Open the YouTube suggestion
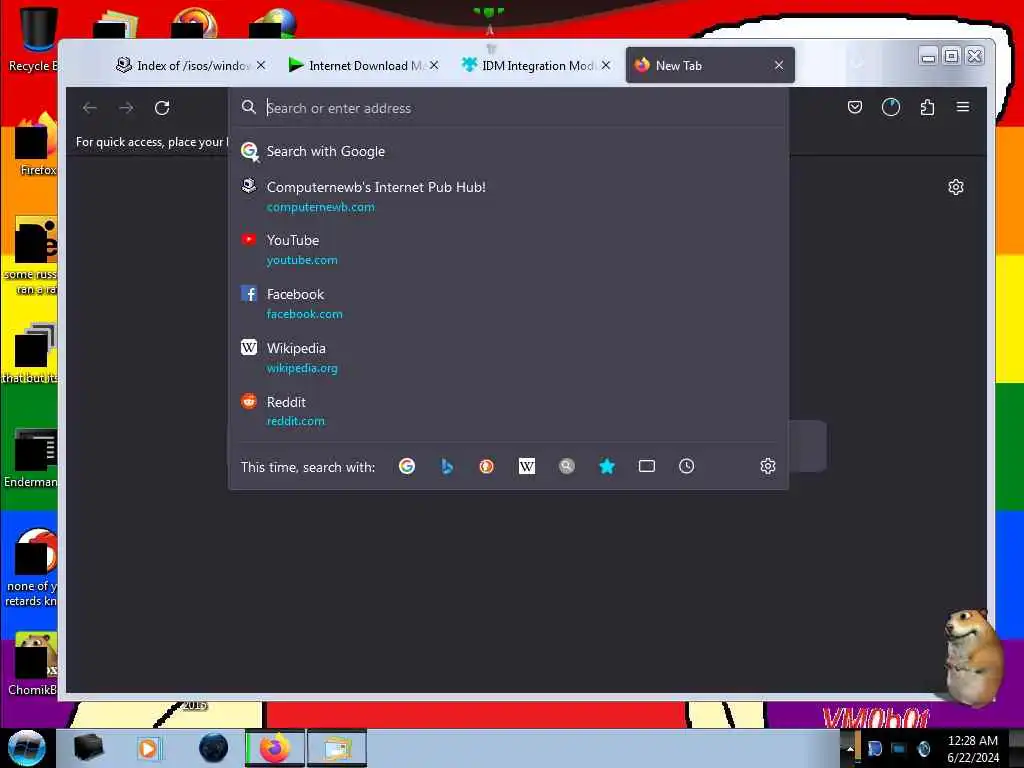1024x768 pixels. pyautogui.click(x=508, y=249)
